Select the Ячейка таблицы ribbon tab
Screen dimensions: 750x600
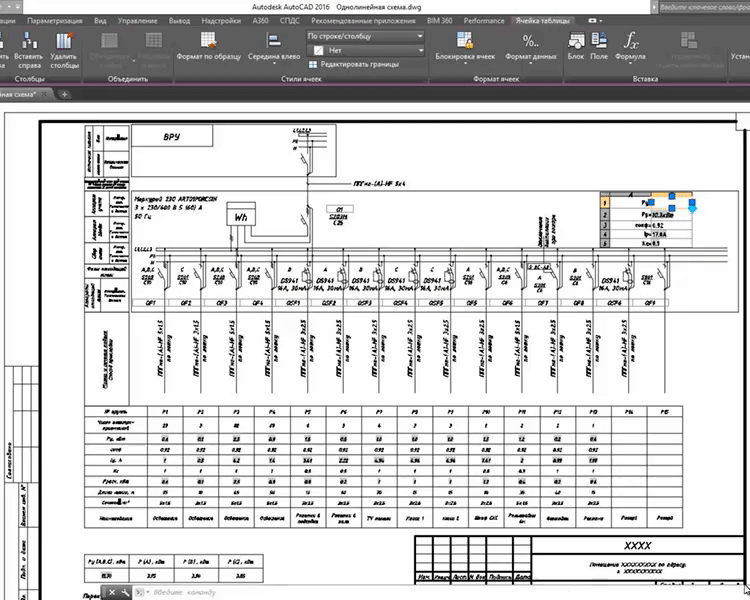click(542, 21)
